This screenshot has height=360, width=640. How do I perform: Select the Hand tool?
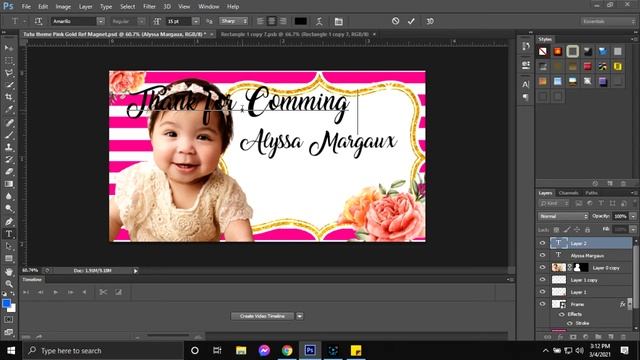[x=9, y=272]
